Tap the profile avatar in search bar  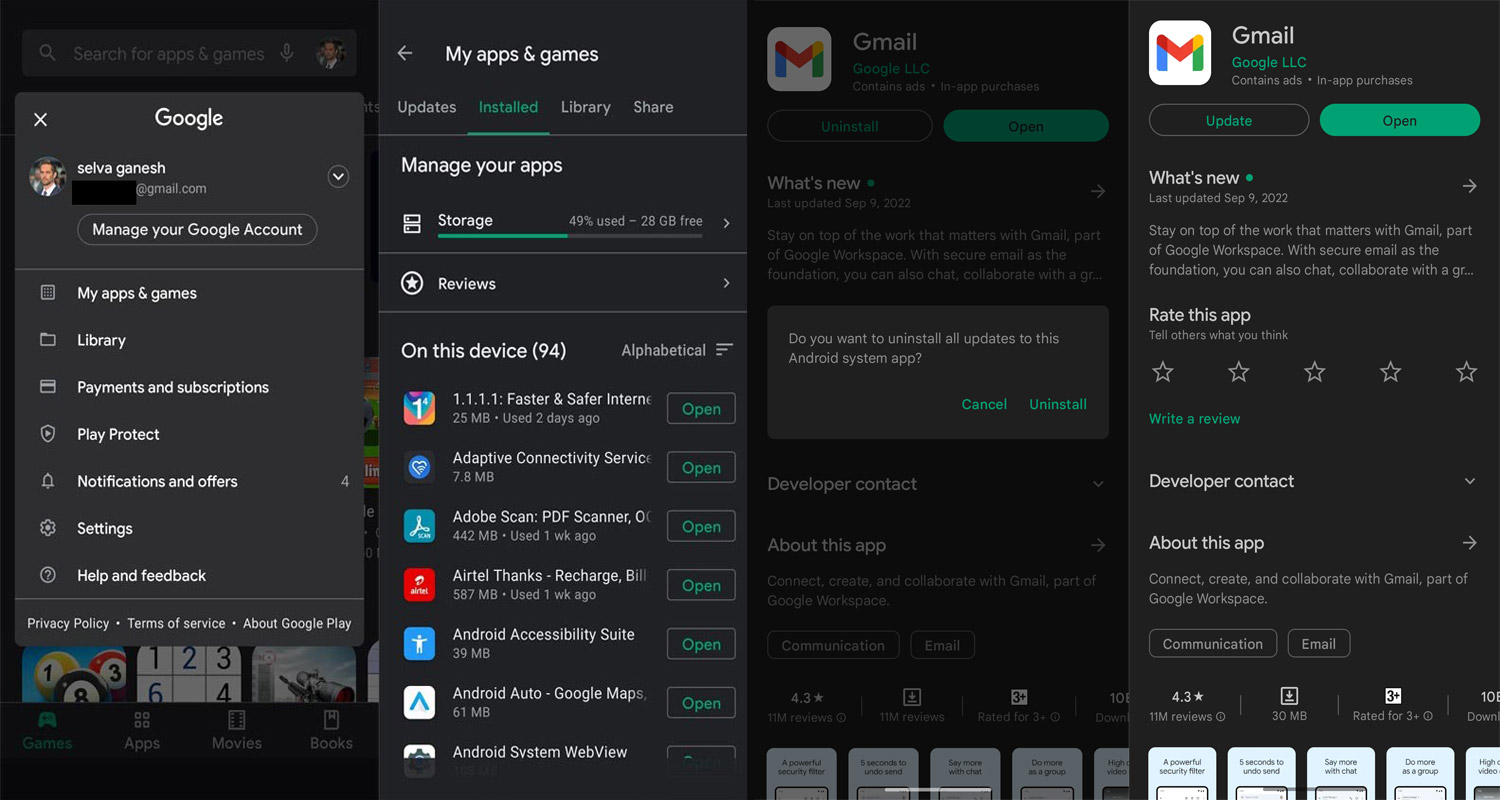tap(331, 53)
